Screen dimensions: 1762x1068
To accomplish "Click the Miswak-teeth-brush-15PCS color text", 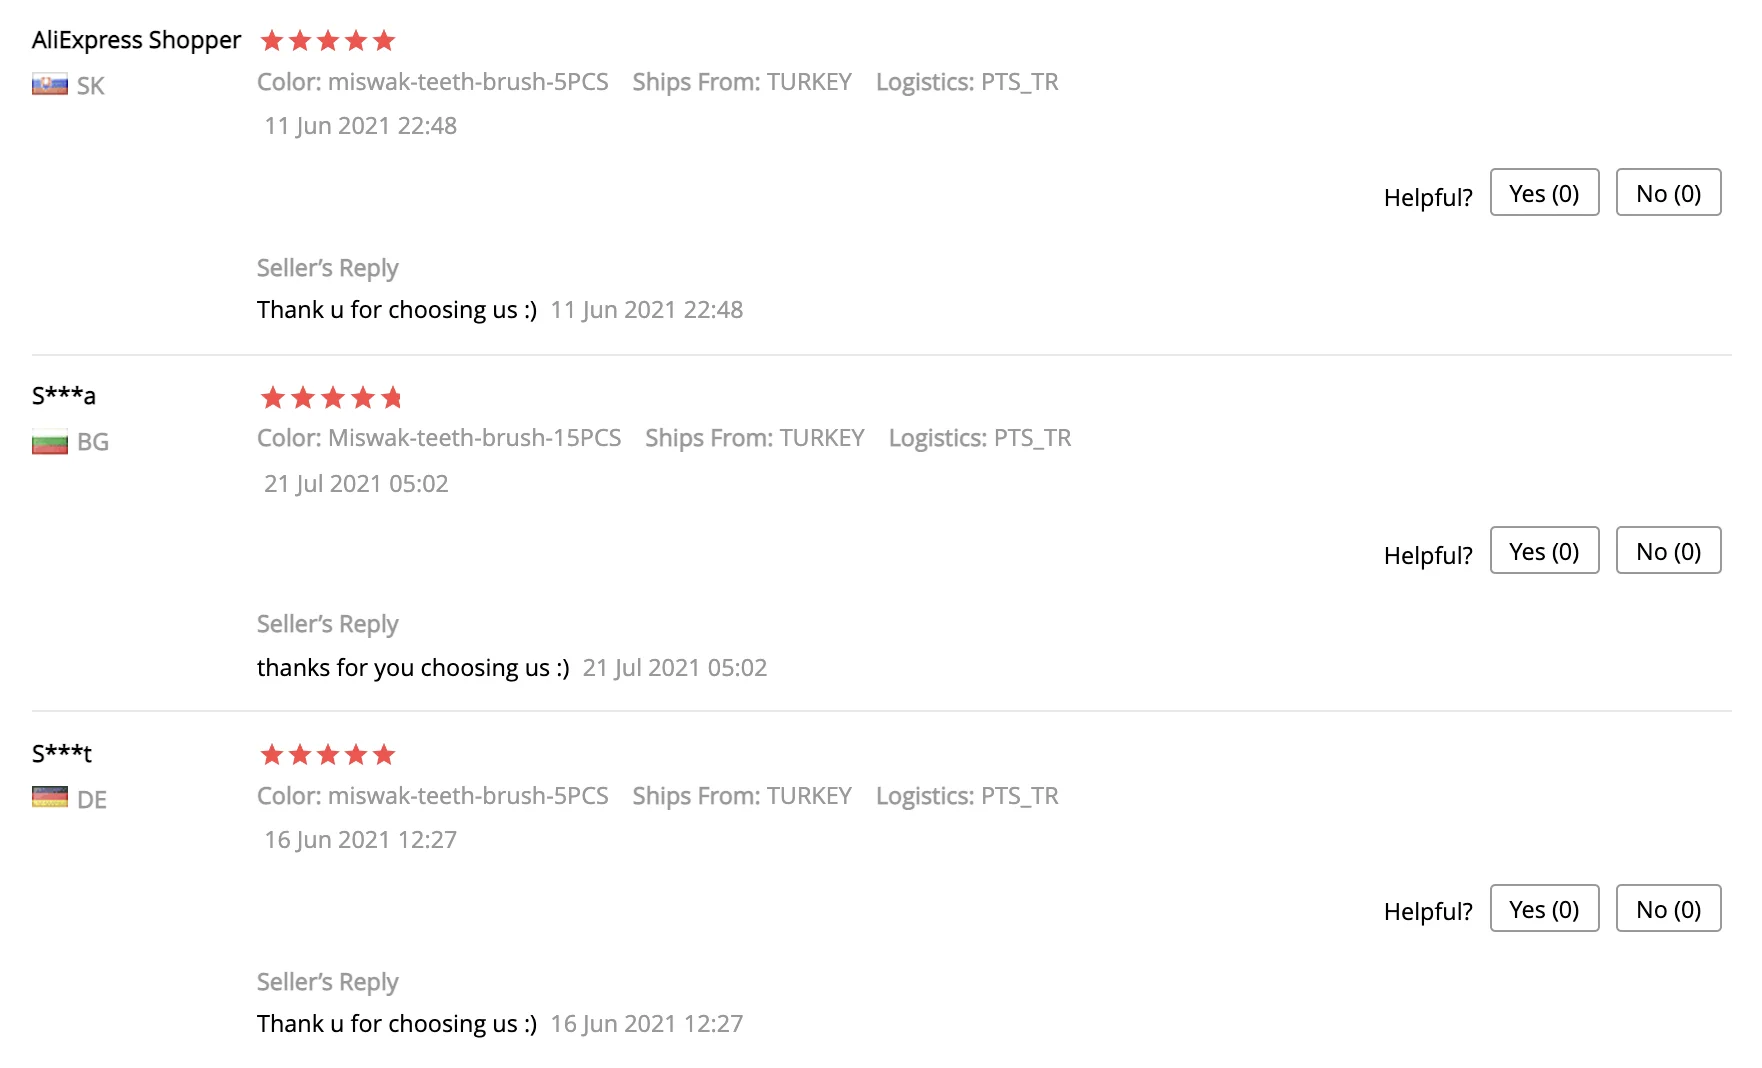I will point(439,438).
